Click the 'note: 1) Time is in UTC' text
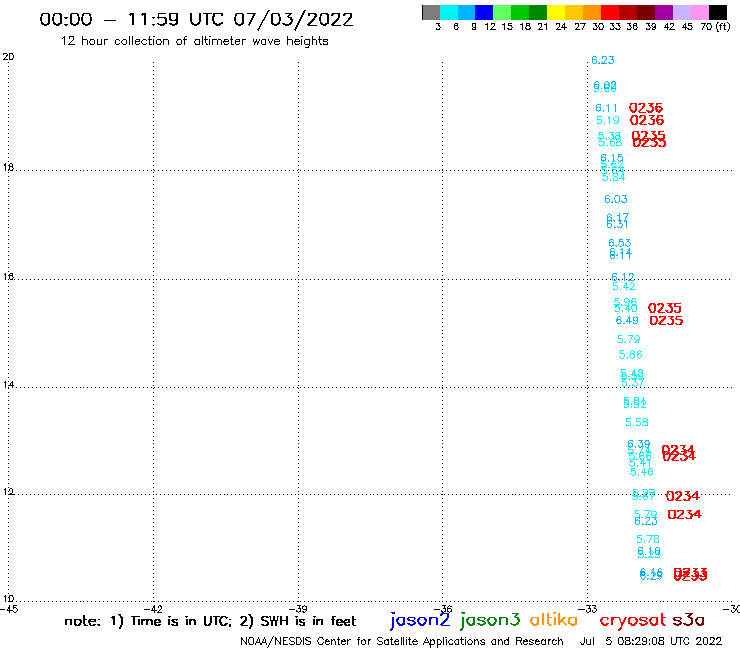The height and width of the screenshot is (650, 740). tap(148, 621)
